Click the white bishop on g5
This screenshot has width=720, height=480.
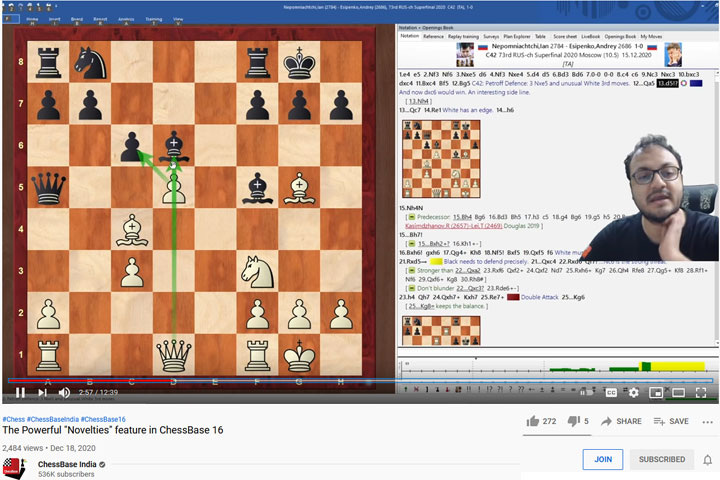click(x=299, y=187)
